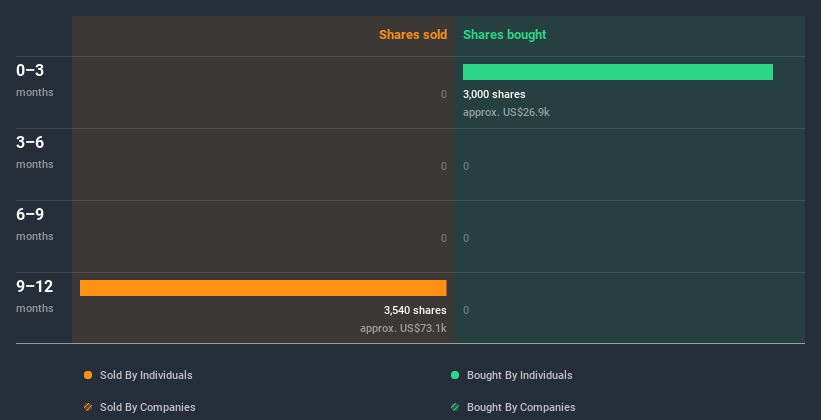The image size is (821, 420).
Task: Click the Bought By Companies striped legend icon
Action: pos(455,407)
